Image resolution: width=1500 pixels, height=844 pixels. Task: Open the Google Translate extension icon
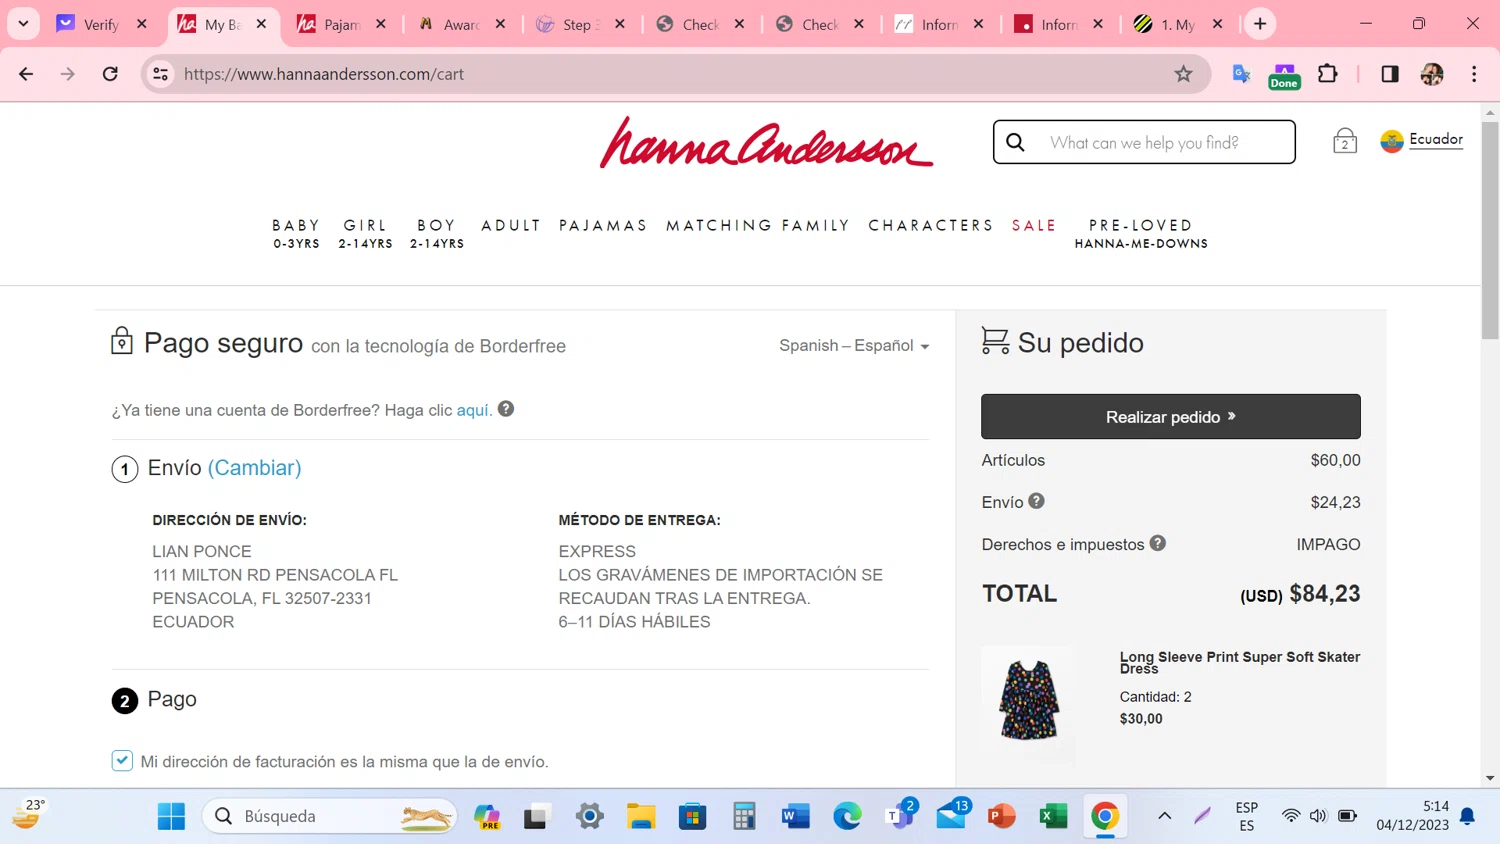pyautogui.click(x=1241, y=74)
